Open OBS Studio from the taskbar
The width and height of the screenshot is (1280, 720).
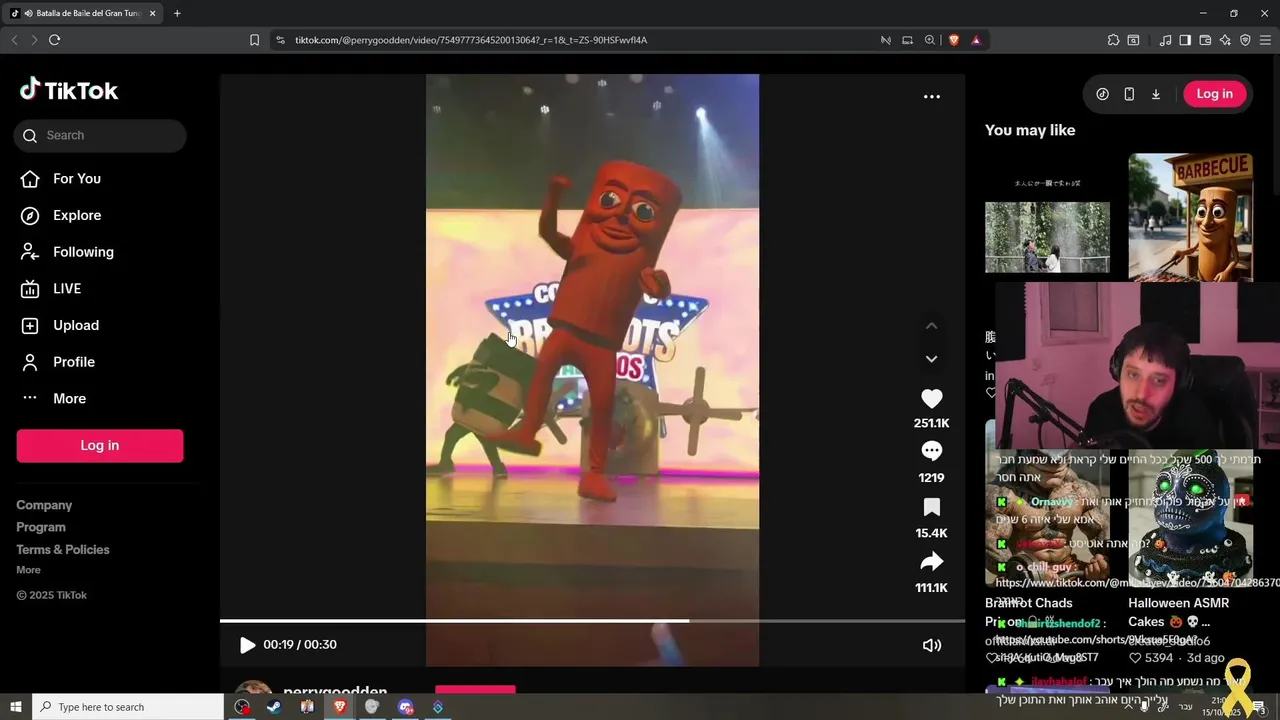point(242,707)
